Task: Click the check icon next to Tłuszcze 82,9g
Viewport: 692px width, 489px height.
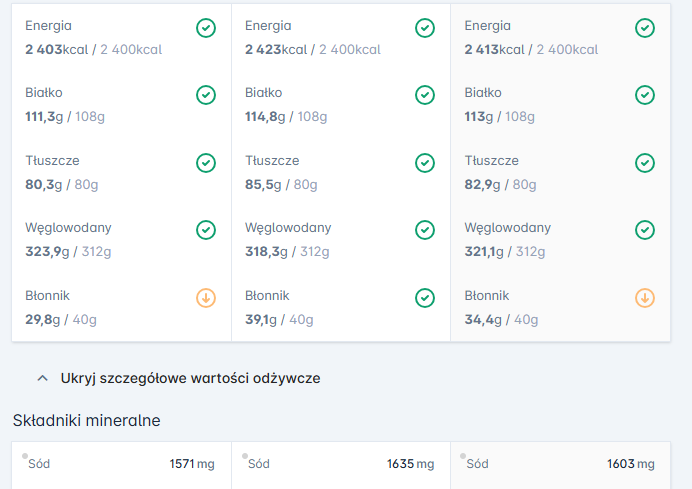Action: point(645,163)
